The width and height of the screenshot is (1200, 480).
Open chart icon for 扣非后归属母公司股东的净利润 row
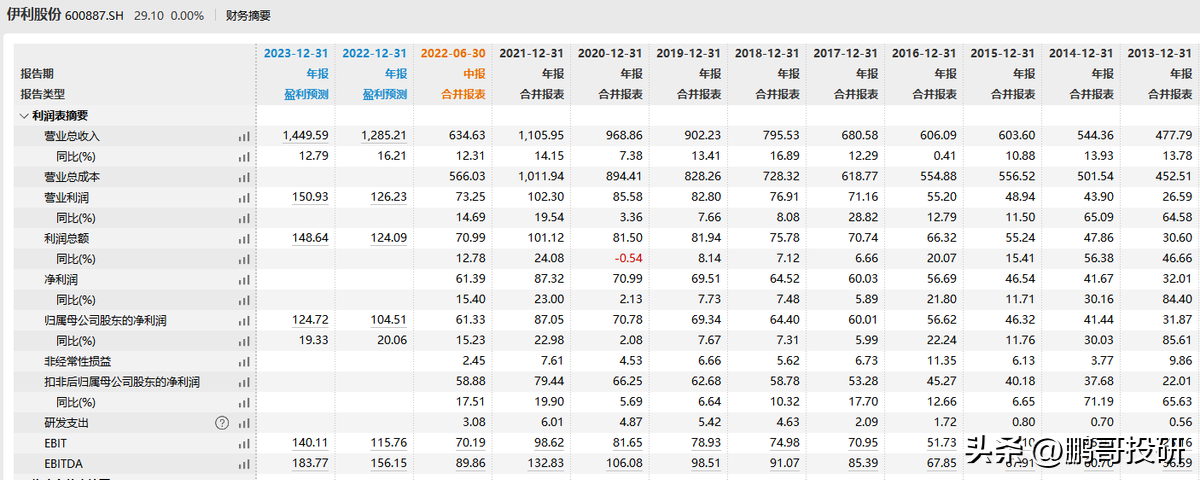[x=243, y=382]
